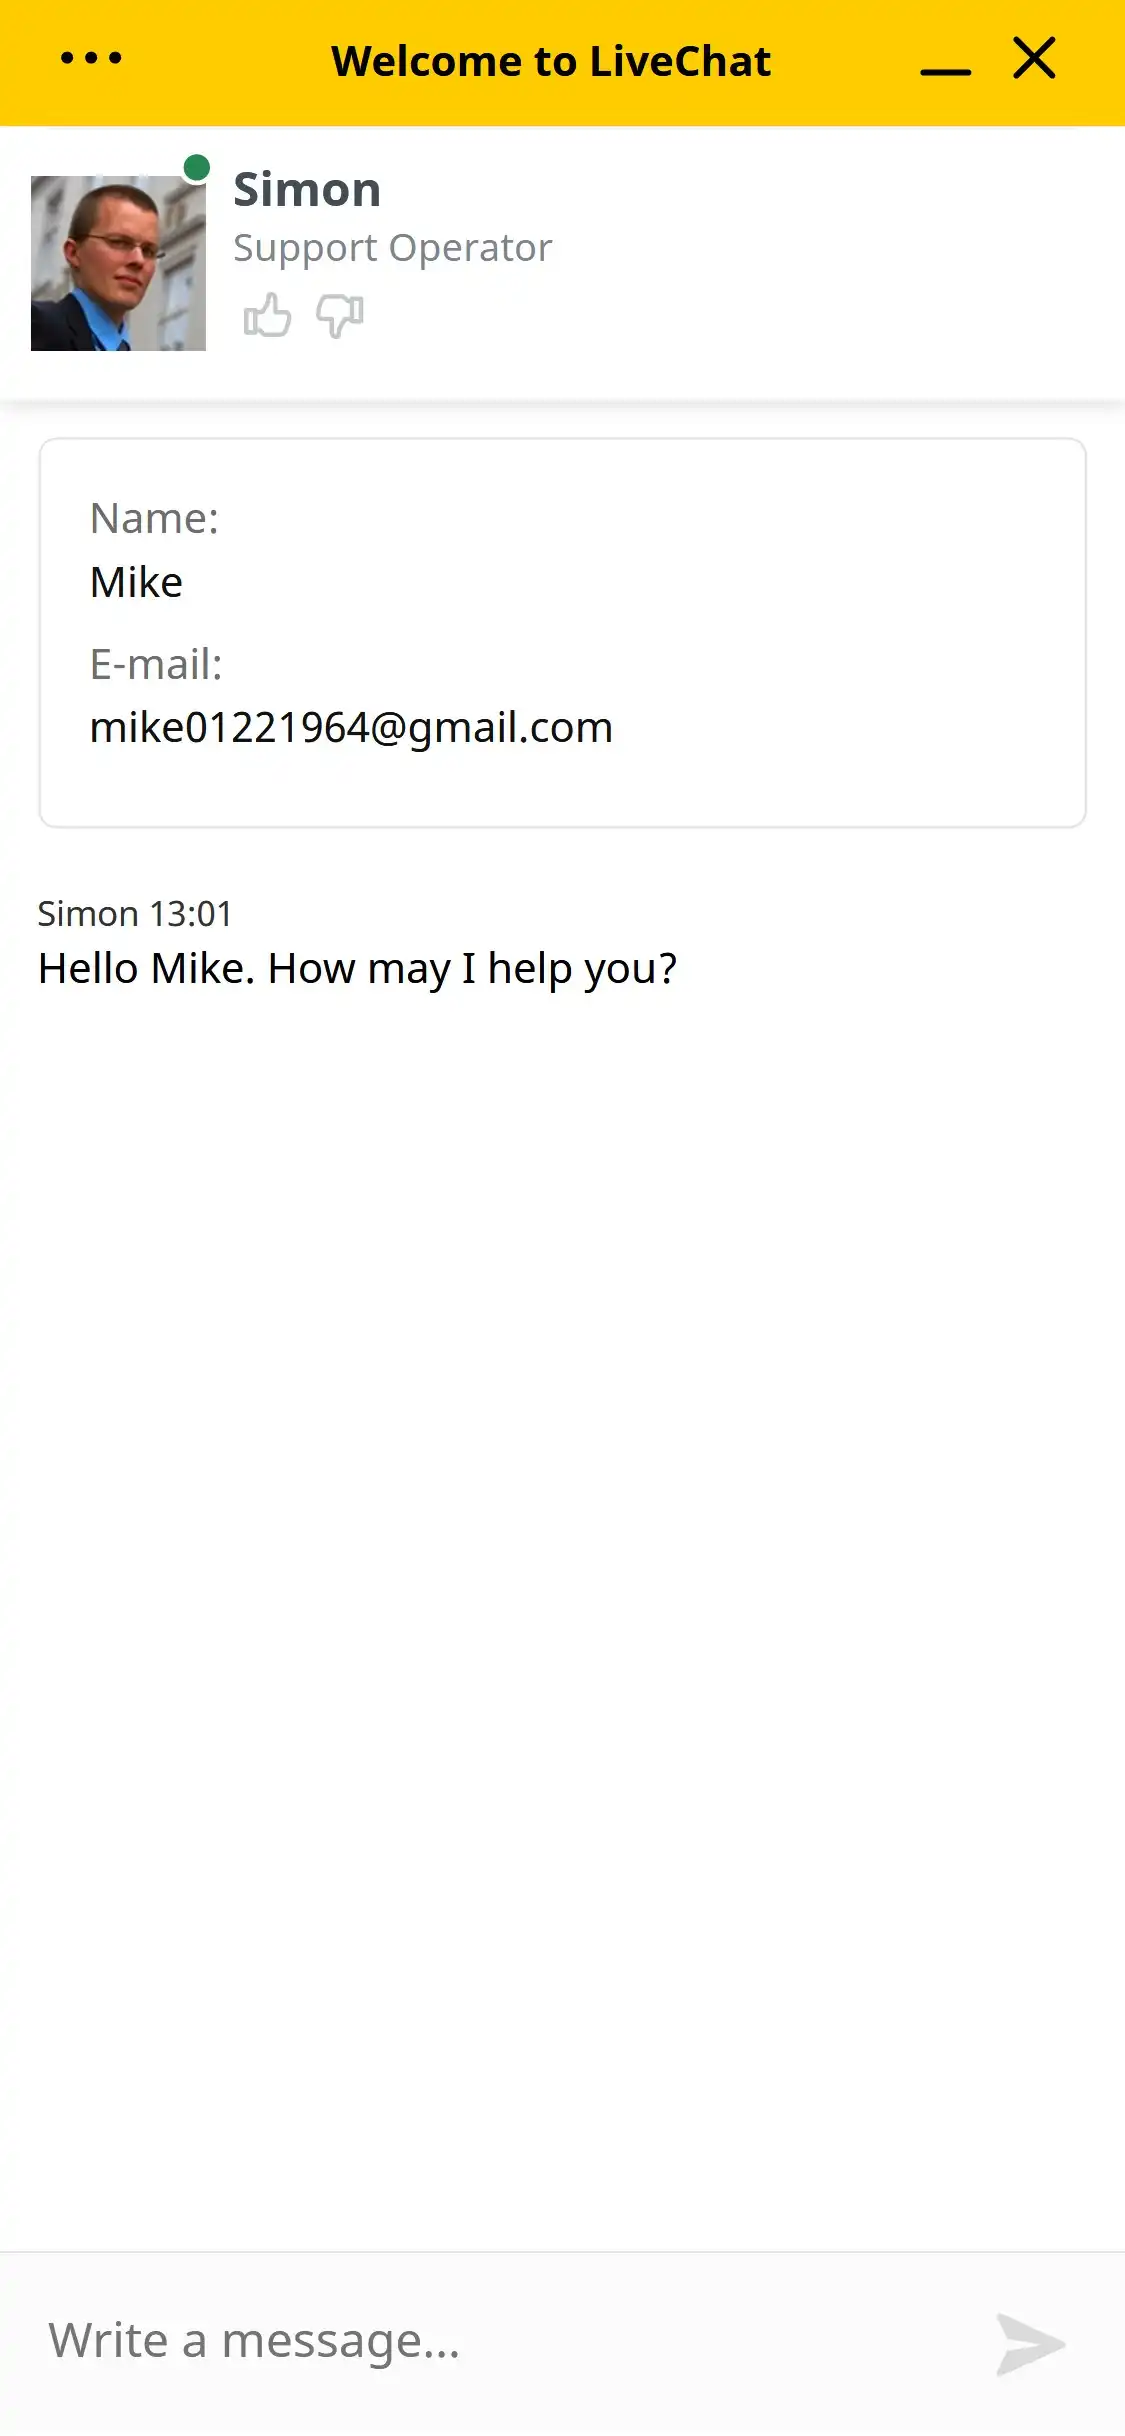Viewport: 1125px width, 2436px height.
Task: Click Simon's avatar photo
Action: [x=118, y=263]
